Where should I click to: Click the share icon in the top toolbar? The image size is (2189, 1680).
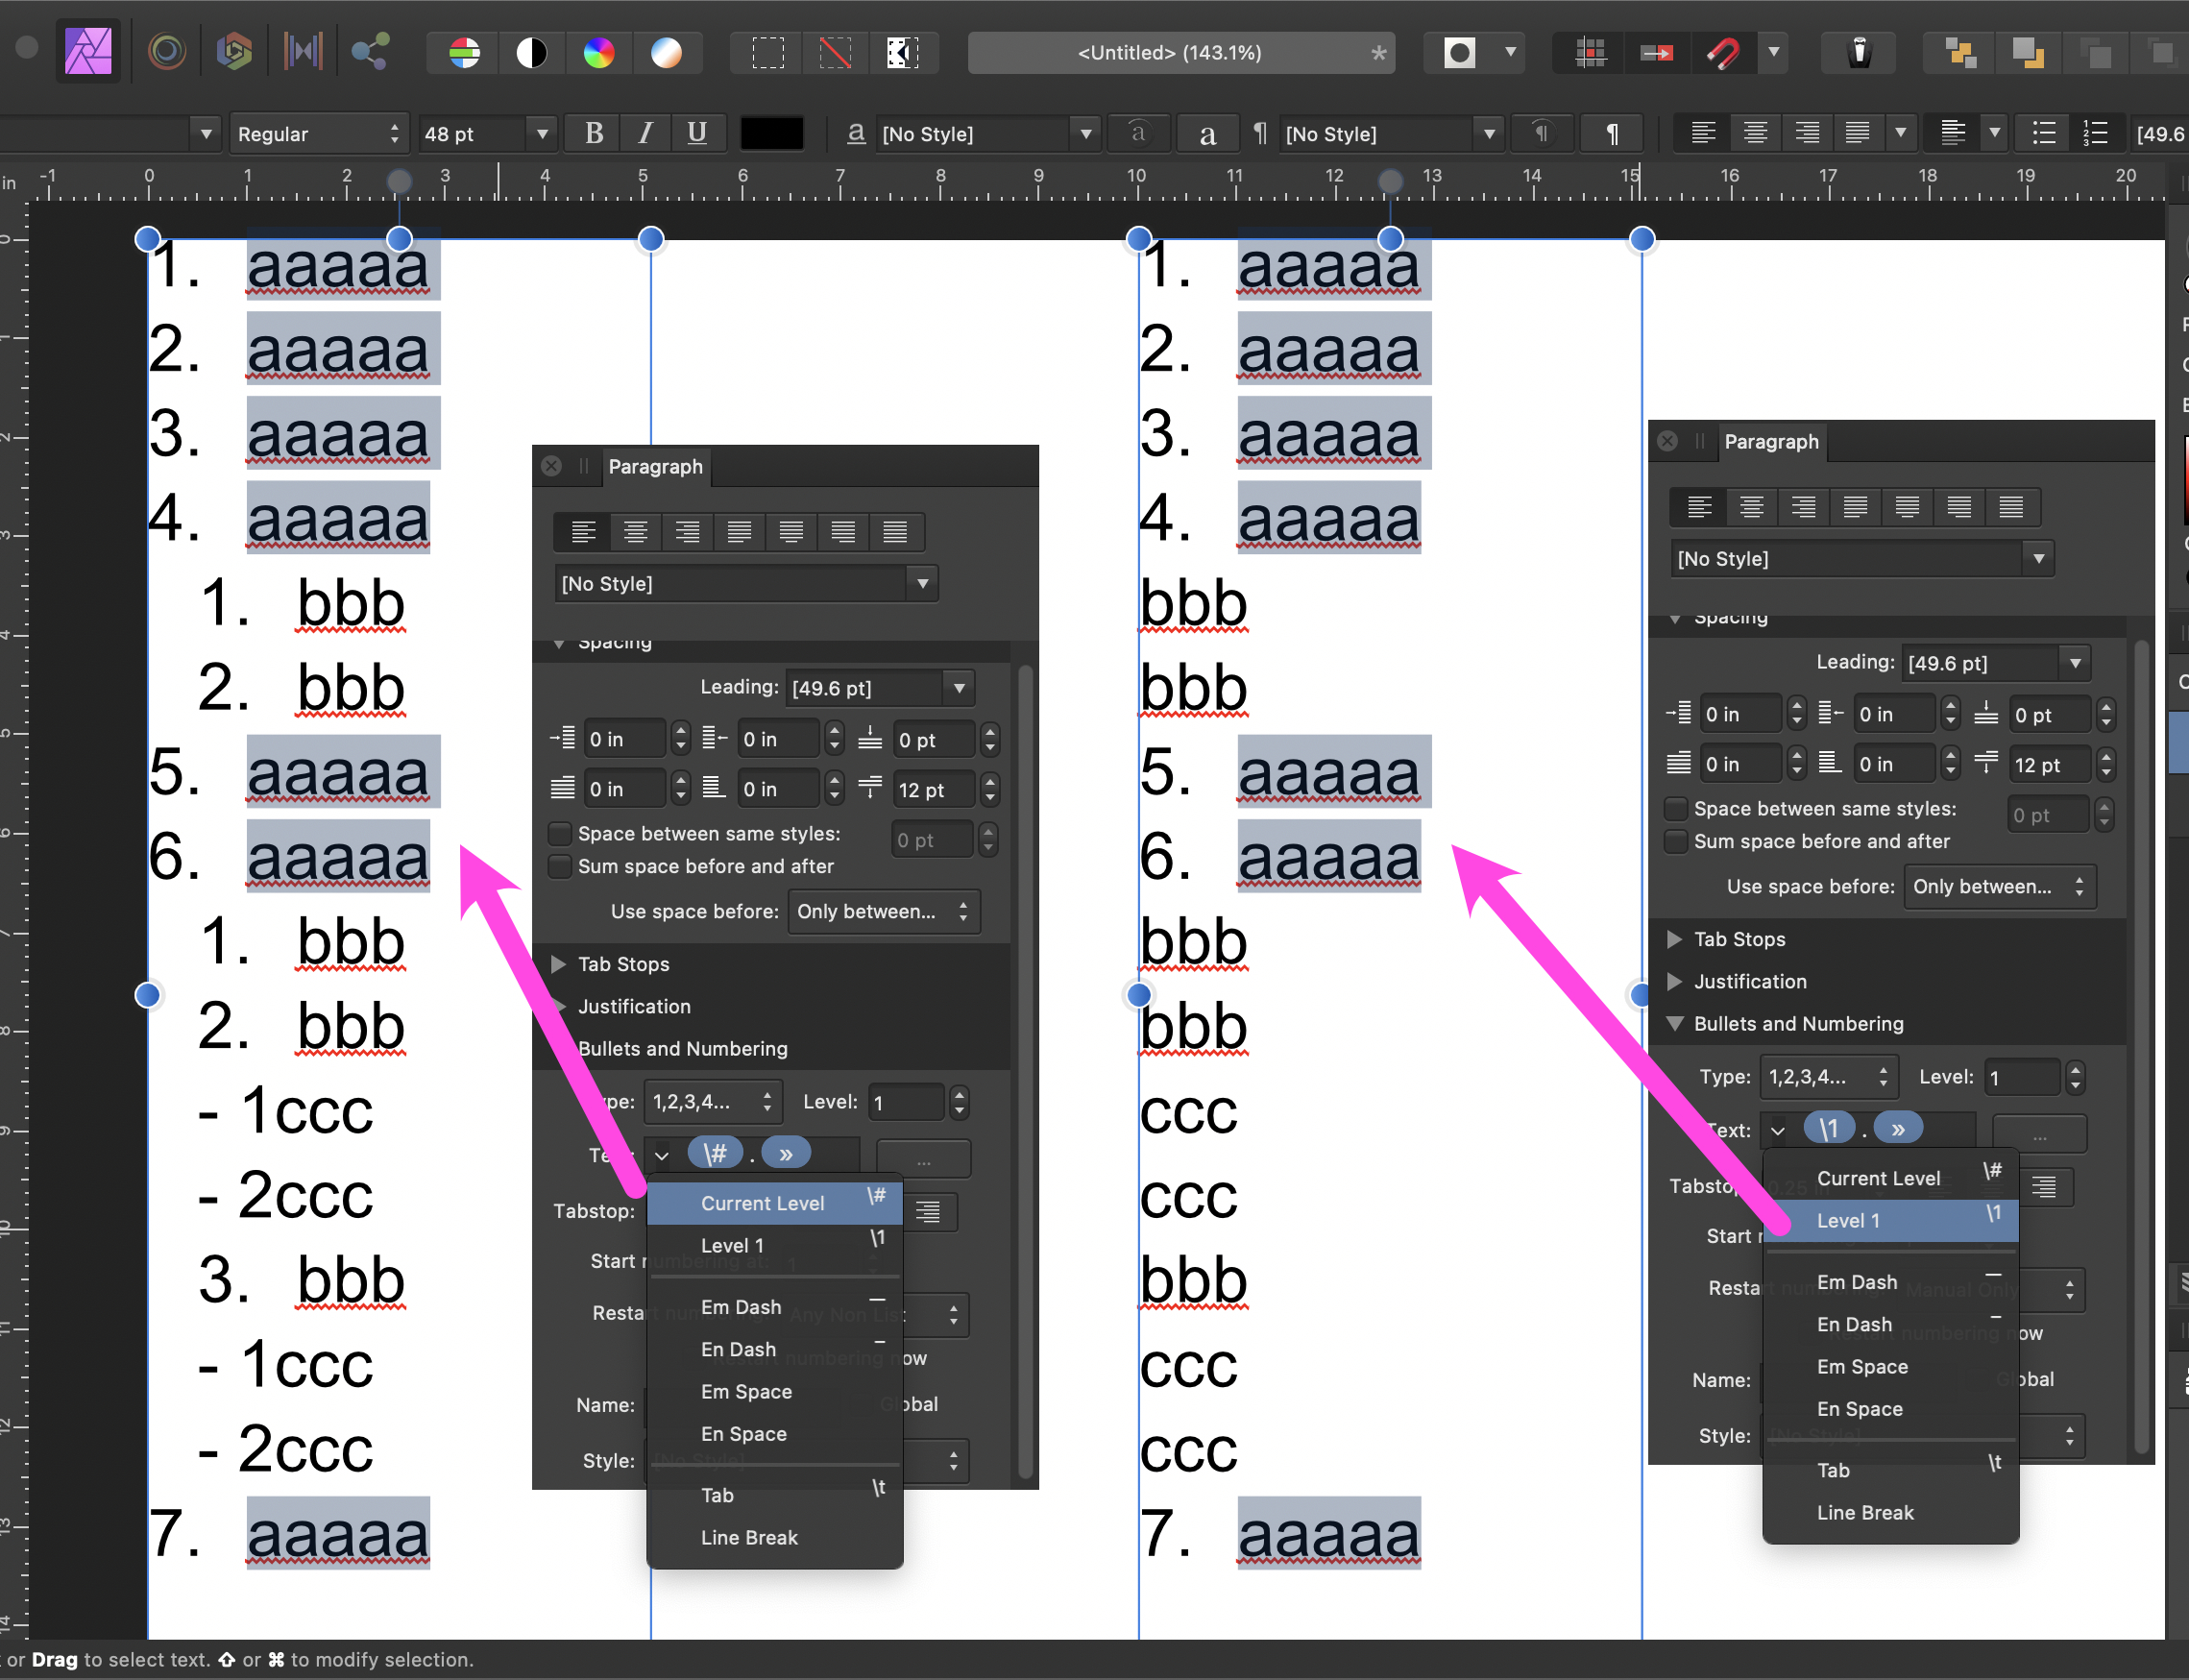370,52
